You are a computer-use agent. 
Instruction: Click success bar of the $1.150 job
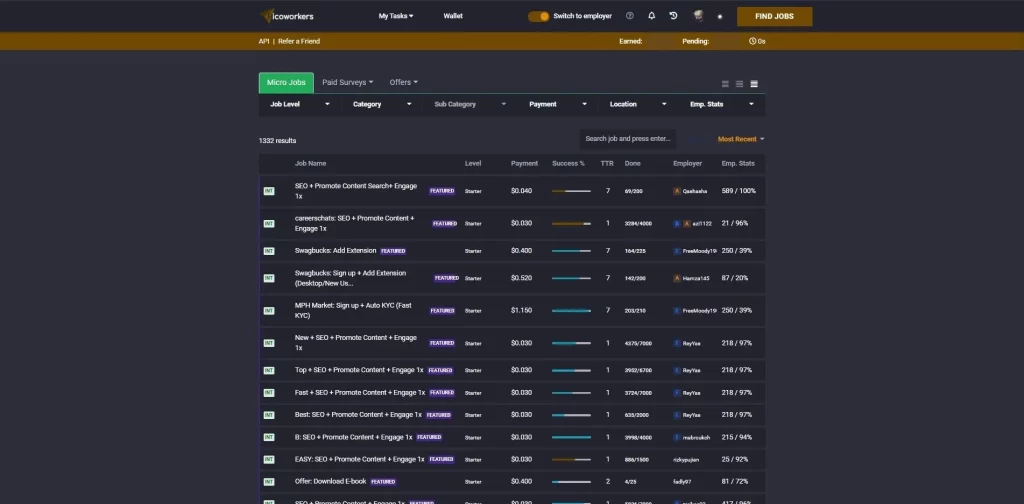pyautogui.click(x=571, y=311)
